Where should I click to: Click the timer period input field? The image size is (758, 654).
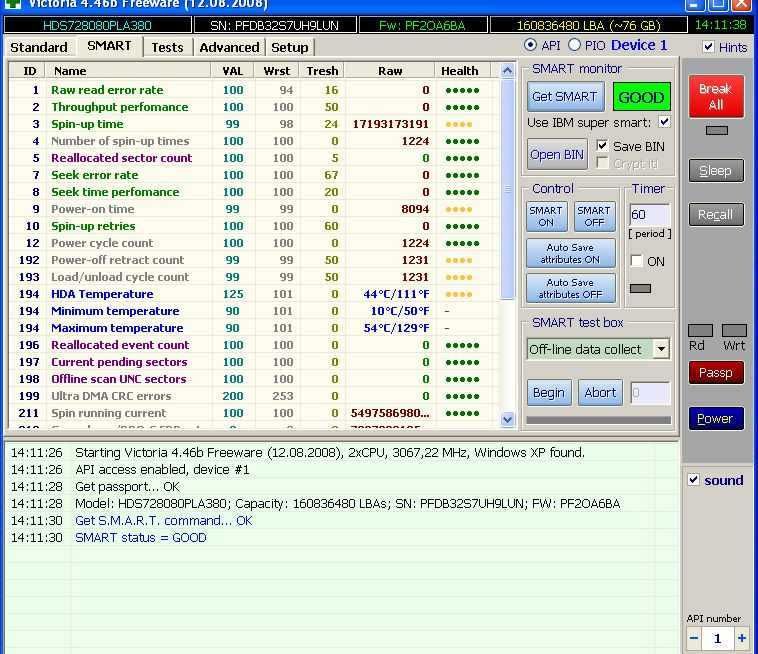coord(650,215)
